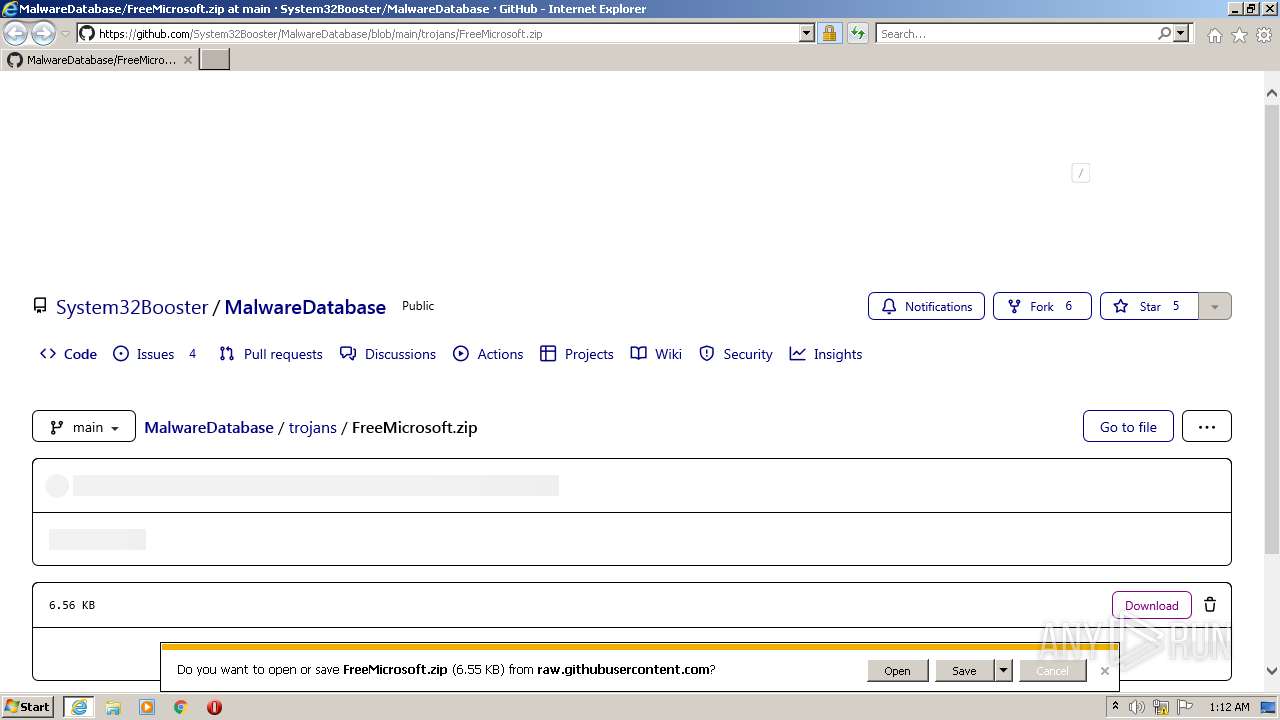The height and width of the screenshot is (720, 1280).
Task: Click the Notifications button
Action: pyautogui.click(x=926, y=306)
